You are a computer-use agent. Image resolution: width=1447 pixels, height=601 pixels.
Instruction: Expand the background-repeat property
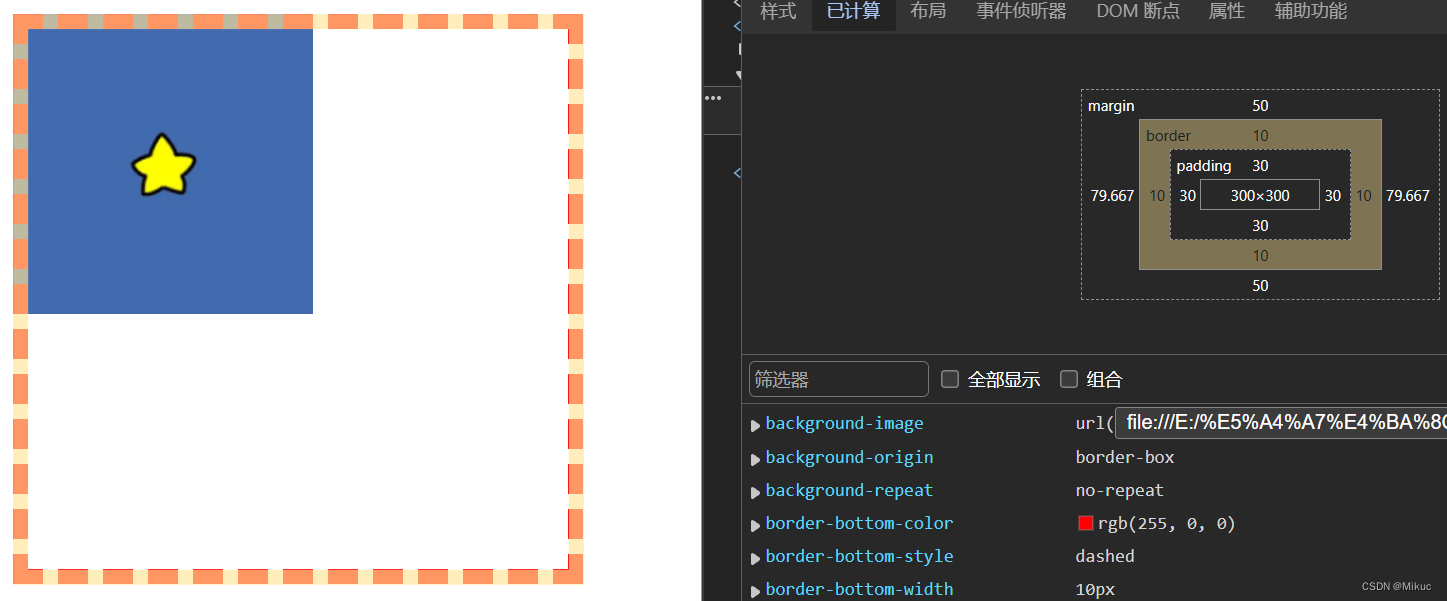point(756,490)
